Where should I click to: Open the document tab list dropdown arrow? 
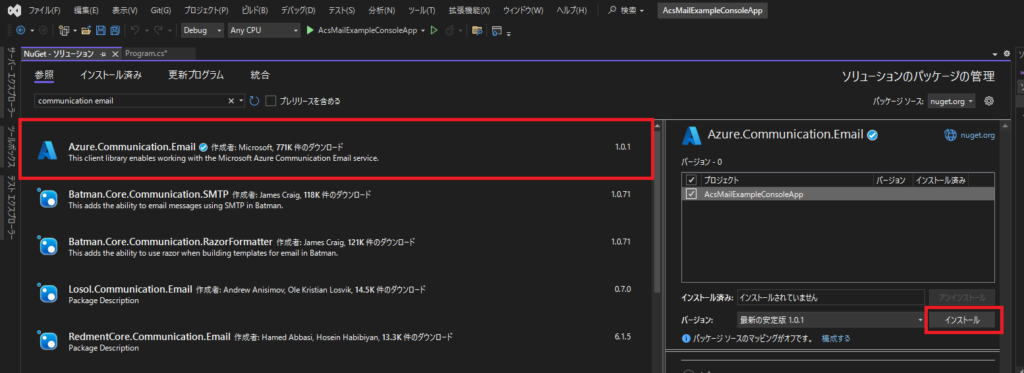(x=995, y=54)
